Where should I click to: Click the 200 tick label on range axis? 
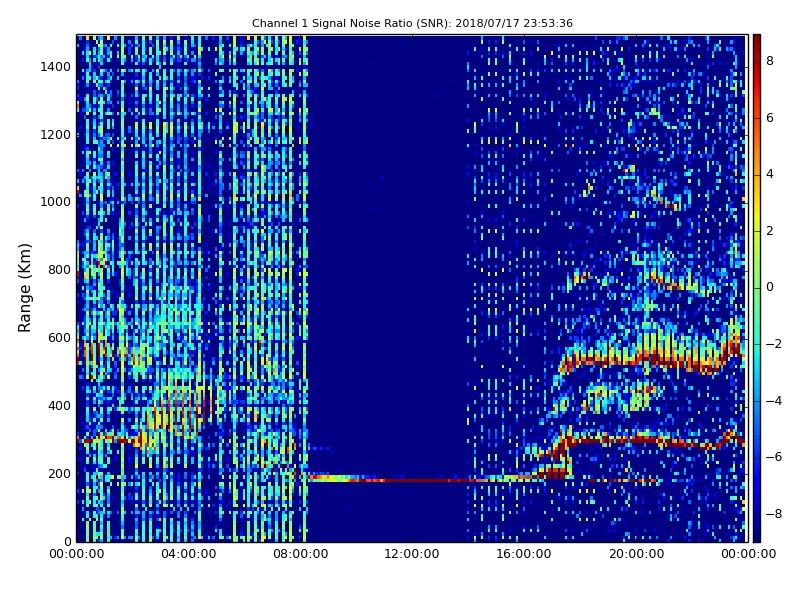click(59, 473)
